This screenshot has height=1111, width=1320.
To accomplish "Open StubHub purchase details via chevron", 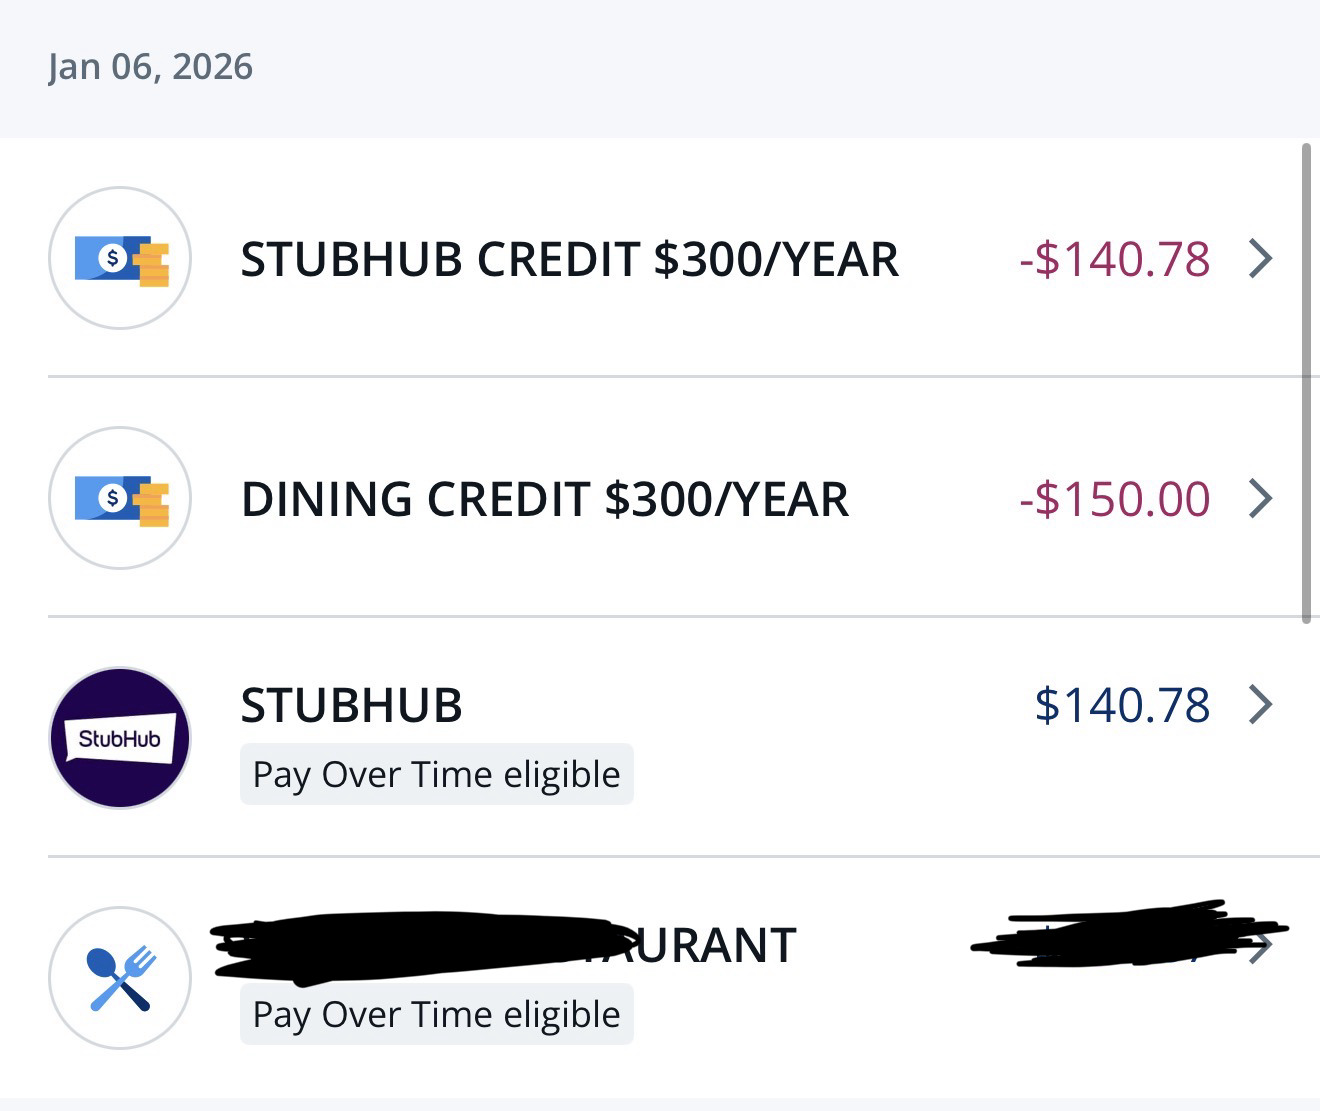I will 1261,704.
